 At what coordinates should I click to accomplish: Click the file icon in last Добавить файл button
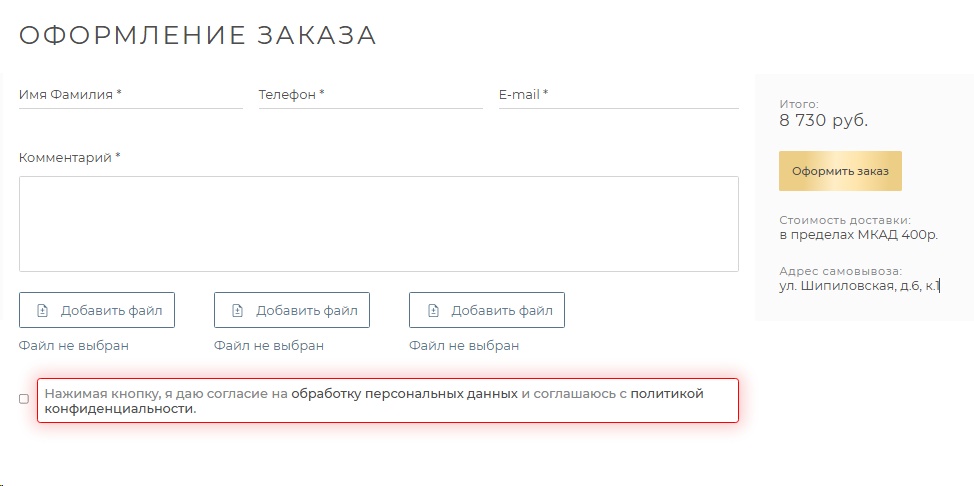pos(432,310)
